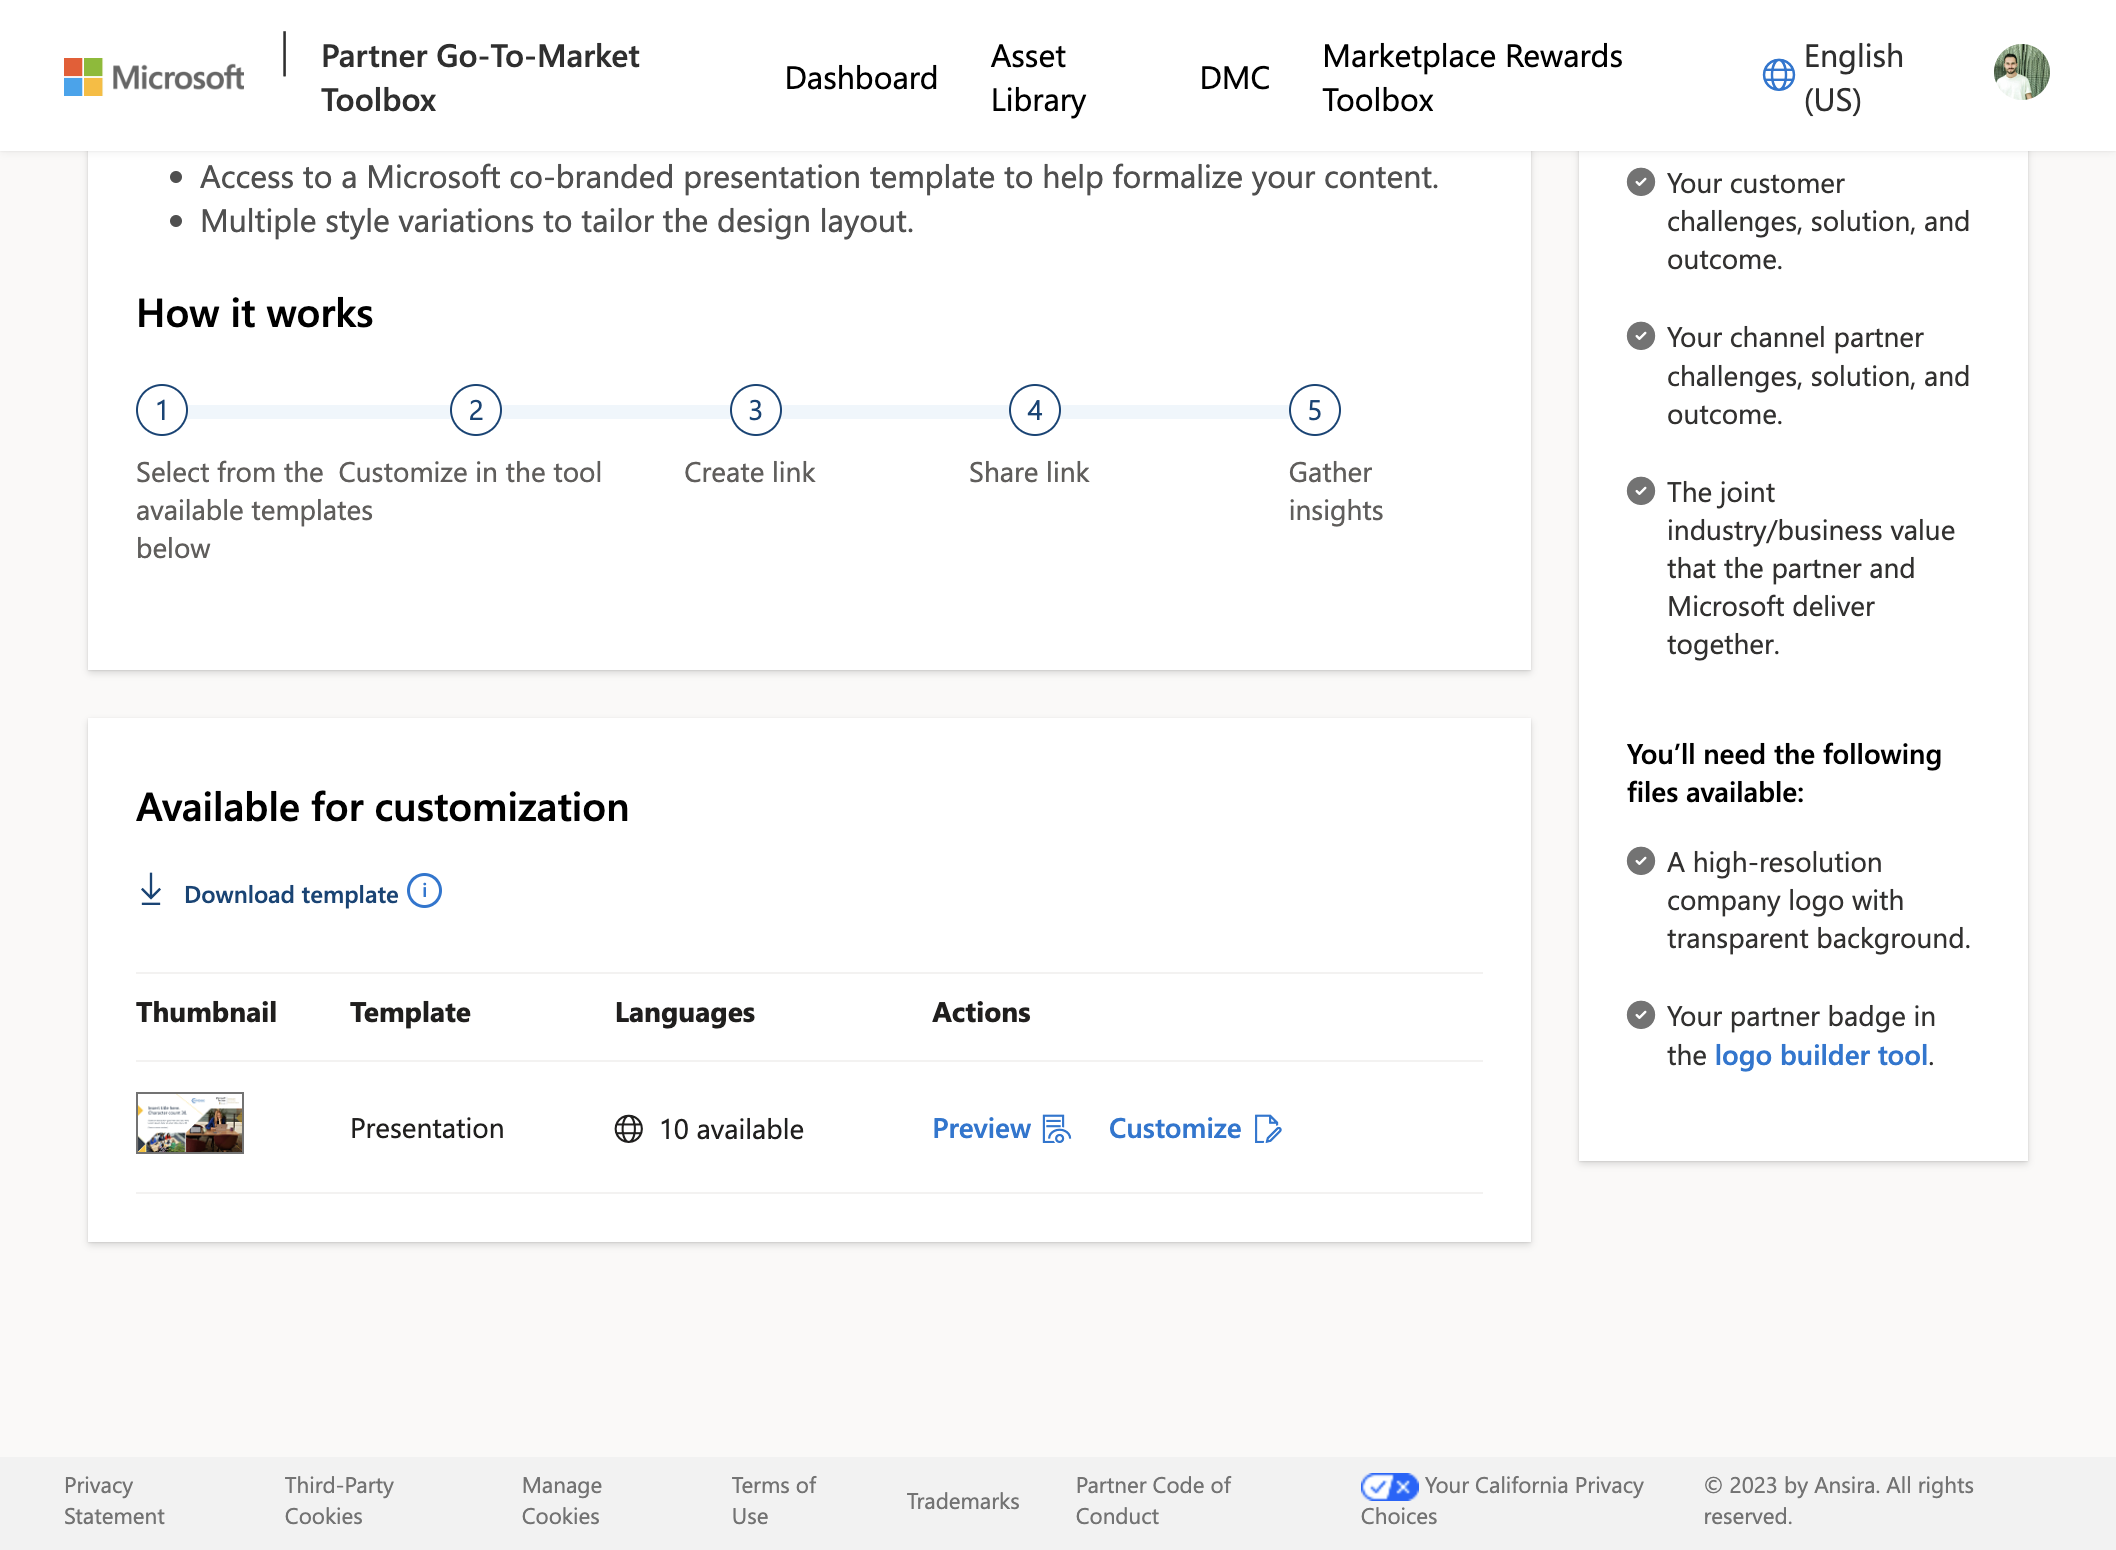This screenshot has height=1550, width=2116.
Task: Click Partner Go-To-Market Toolbox title
Action: click(480, 77)
